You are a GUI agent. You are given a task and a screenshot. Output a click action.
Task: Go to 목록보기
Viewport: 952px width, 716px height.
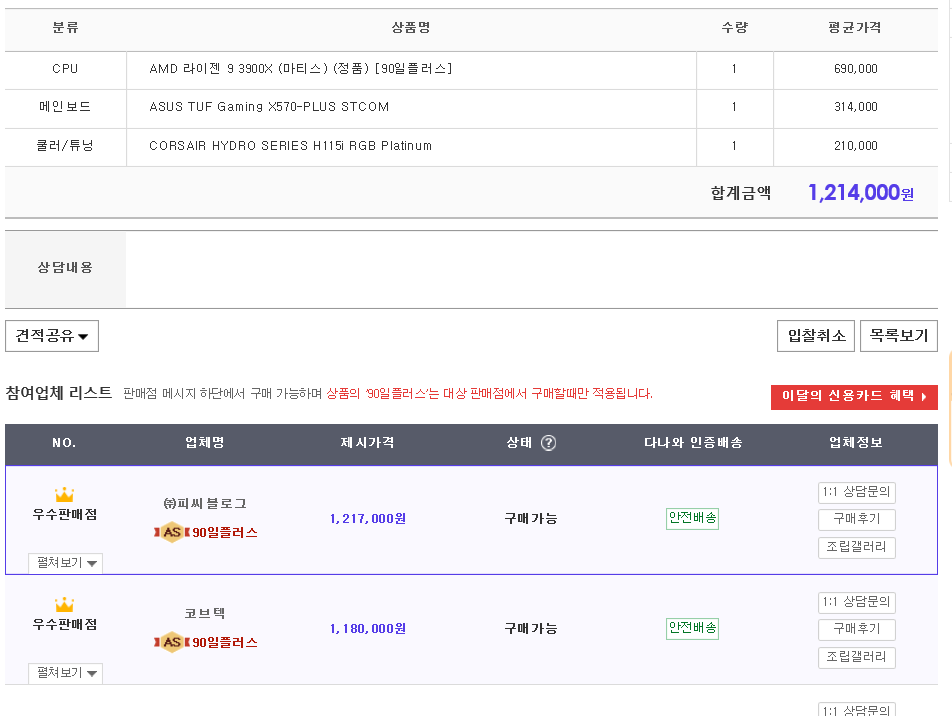coord(898,336)
